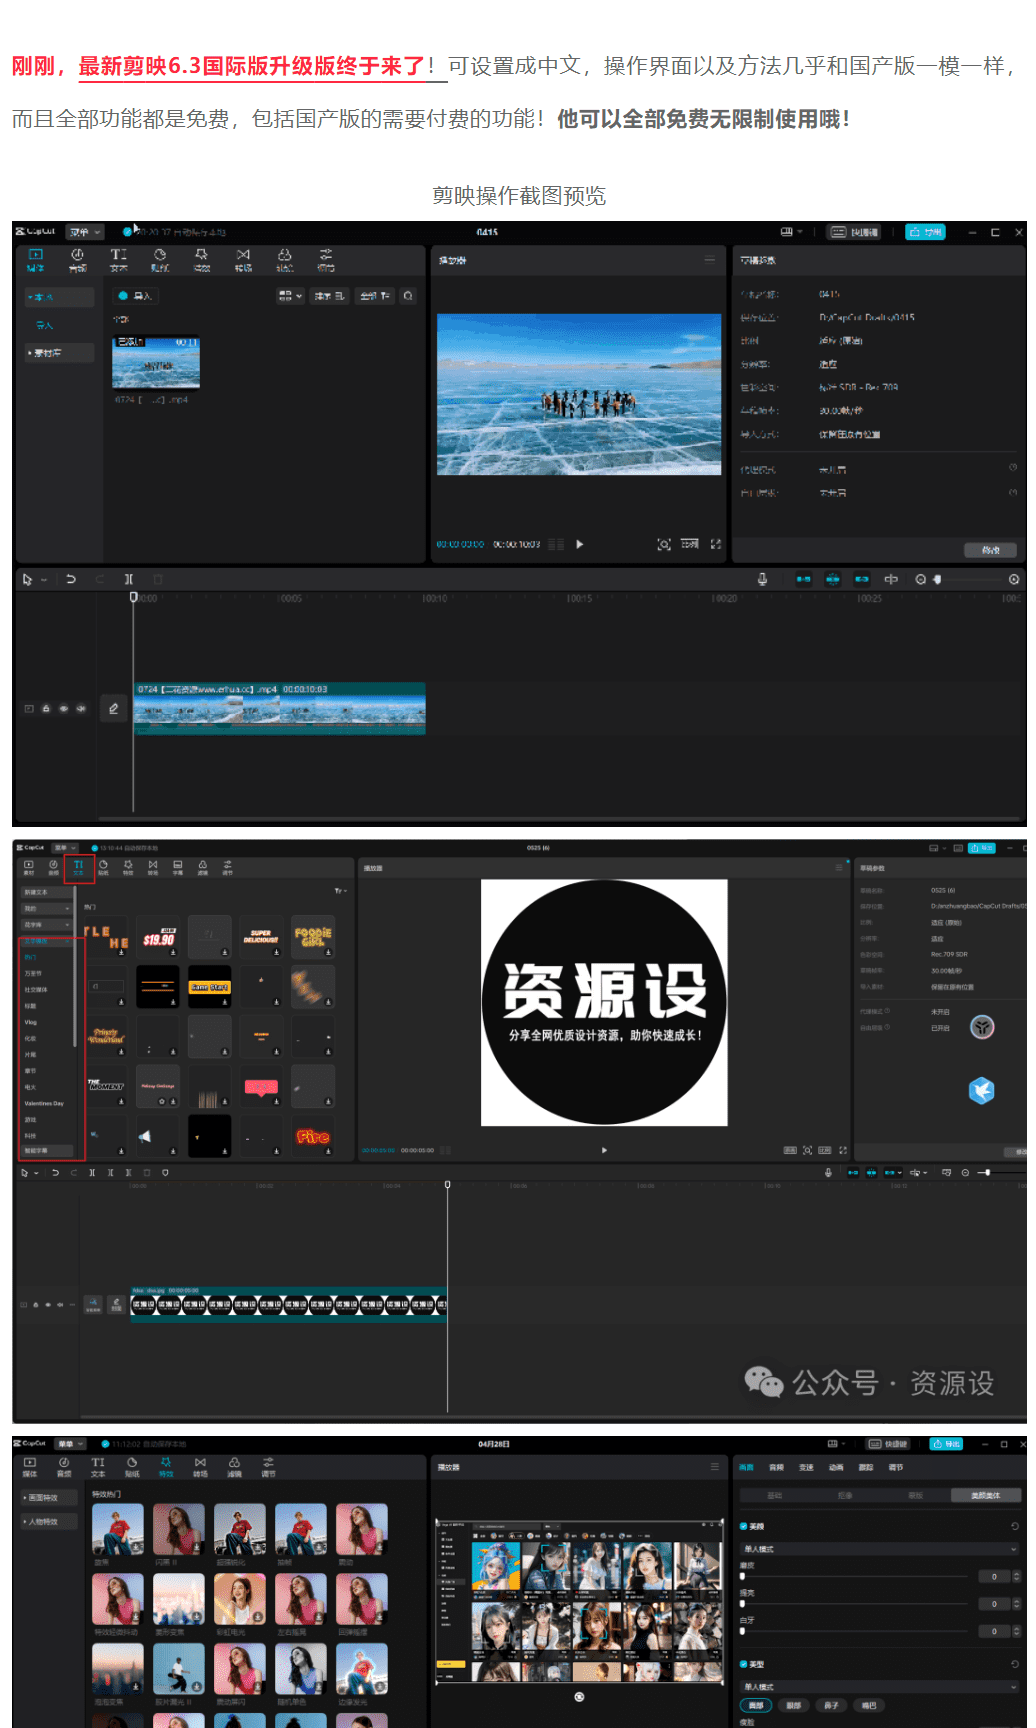Select 0724 mp4 clip on first timeline
Screen dimensions: 1036x1728
[x=280, y=708]
